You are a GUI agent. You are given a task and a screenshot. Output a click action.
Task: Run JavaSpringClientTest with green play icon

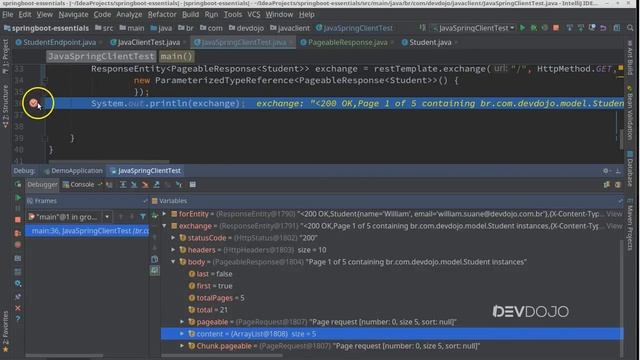(x=522, y=28)
